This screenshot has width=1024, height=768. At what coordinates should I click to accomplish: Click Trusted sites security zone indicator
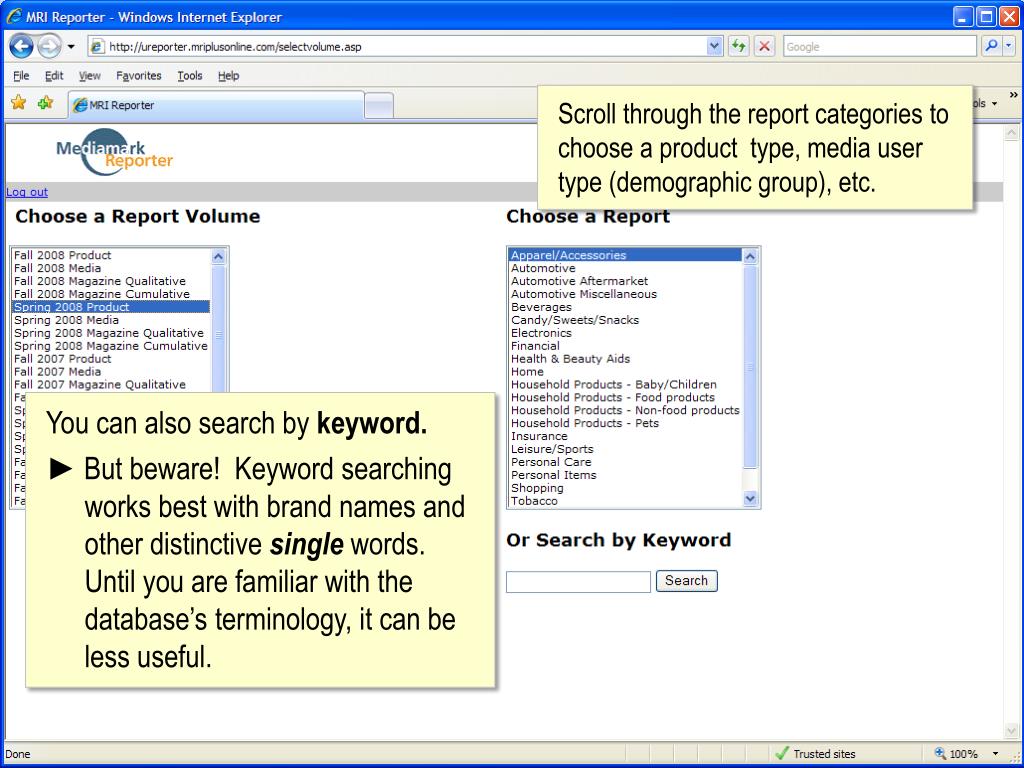pos(816,754)
